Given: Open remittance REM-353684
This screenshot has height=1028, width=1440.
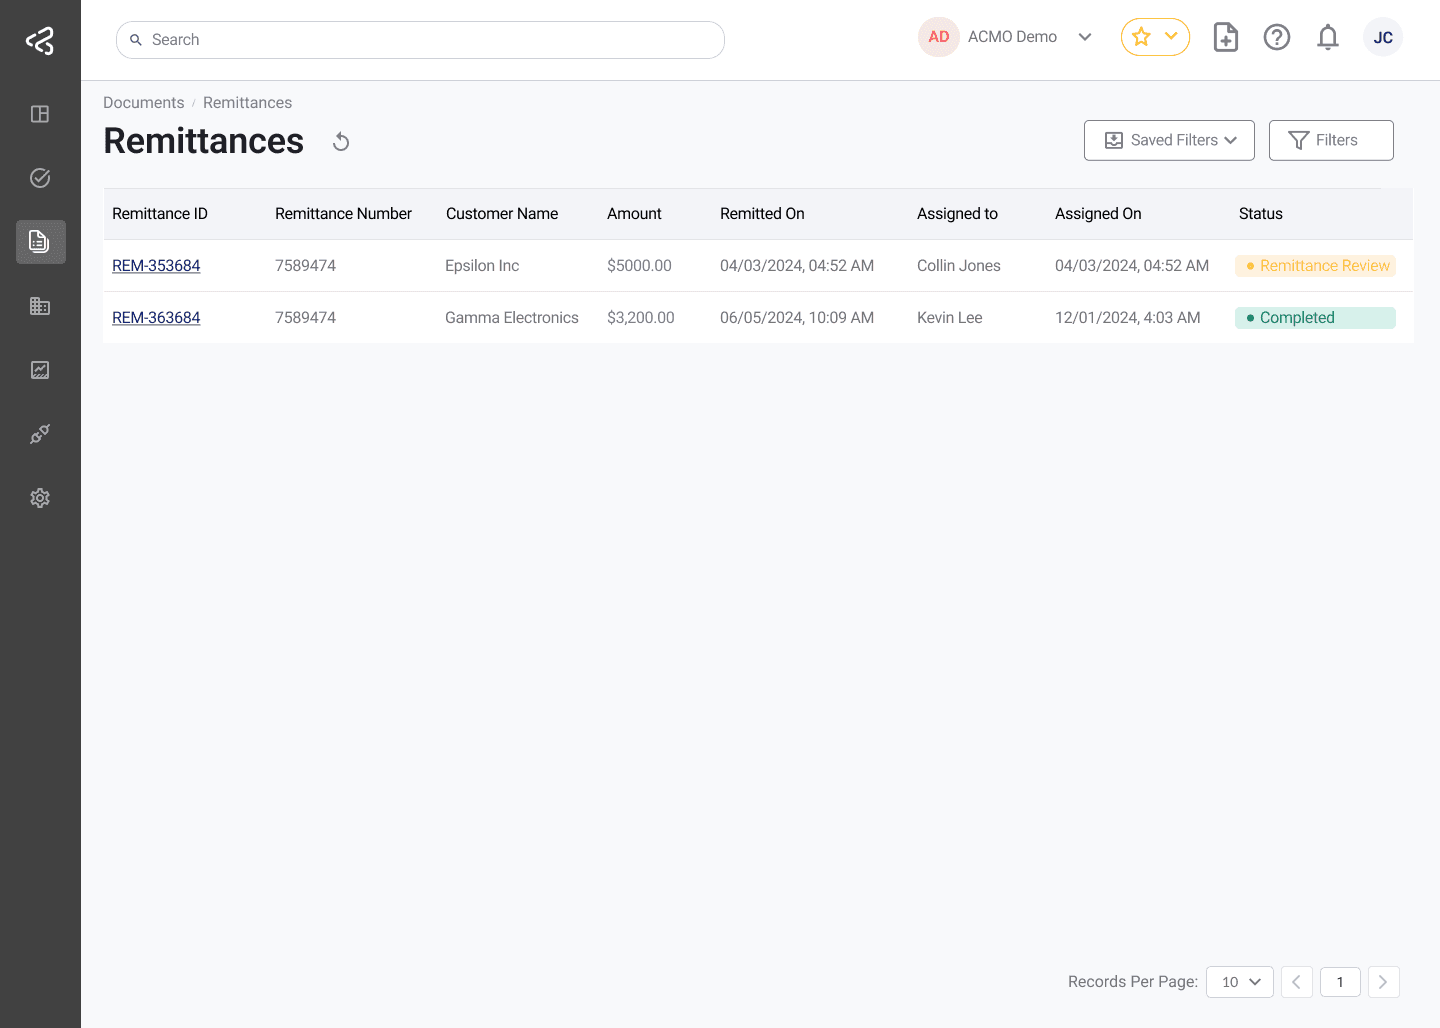Looking at the screenshot, I should click(156, 265).
